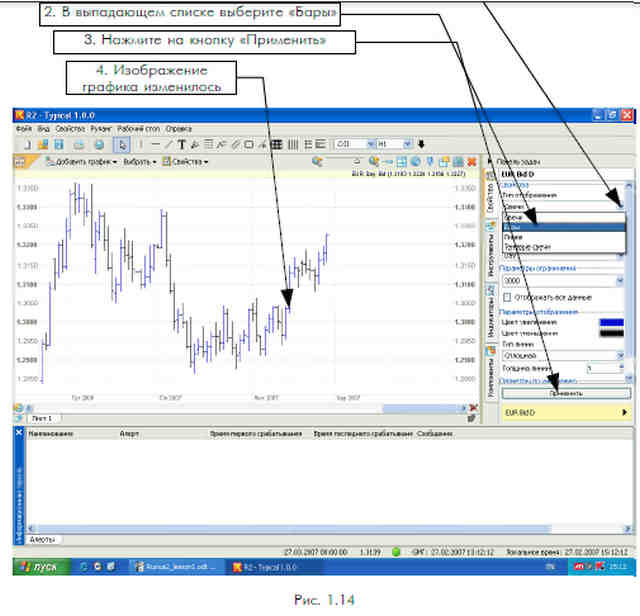The width and height of the screenshot is (640, 616).
Task: Click the save (floppy disk) toolbar icon
Action: click(x=59, y=145)
